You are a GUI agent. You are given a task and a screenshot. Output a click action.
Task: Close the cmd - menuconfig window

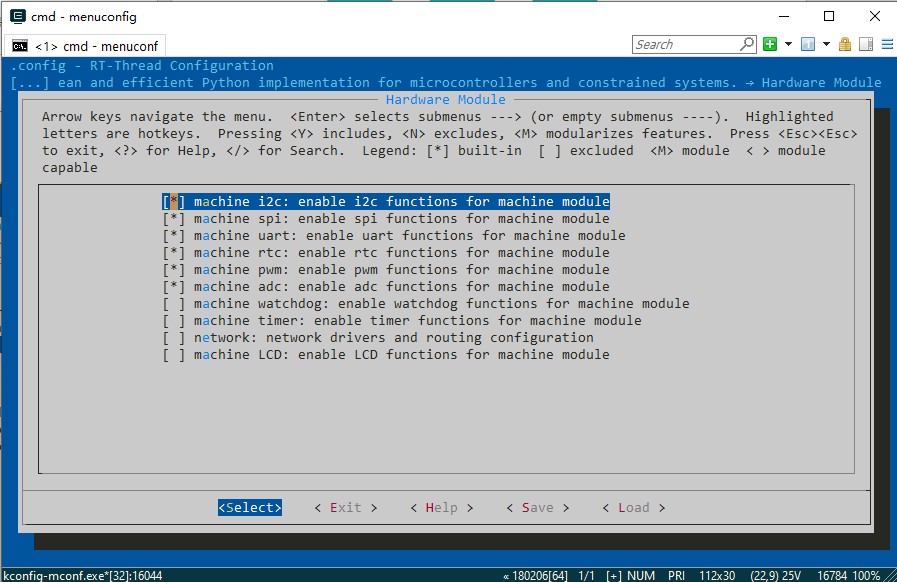point(875,16)
